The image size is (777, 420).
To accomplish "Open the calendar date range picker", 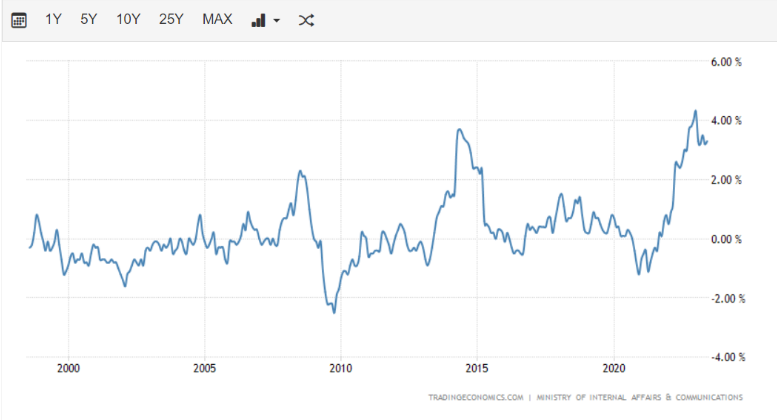I will point(18,20).
